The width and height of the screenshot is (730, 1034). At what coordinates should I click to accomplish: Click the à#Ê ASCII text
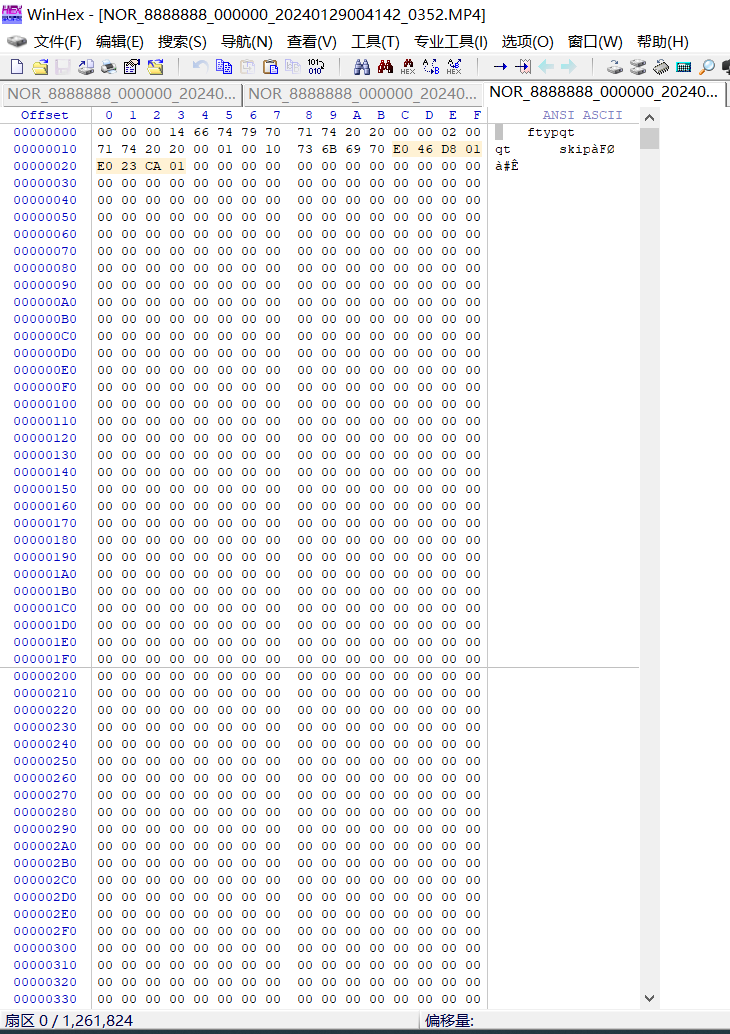coord(507,166)
